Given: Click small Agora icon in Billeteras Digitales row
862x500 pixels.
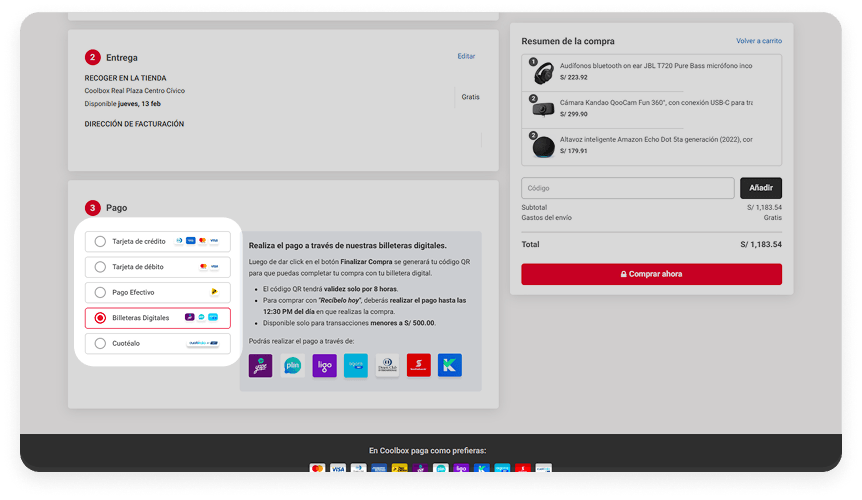Looking at the screenshot, I should tap(213, 317).
